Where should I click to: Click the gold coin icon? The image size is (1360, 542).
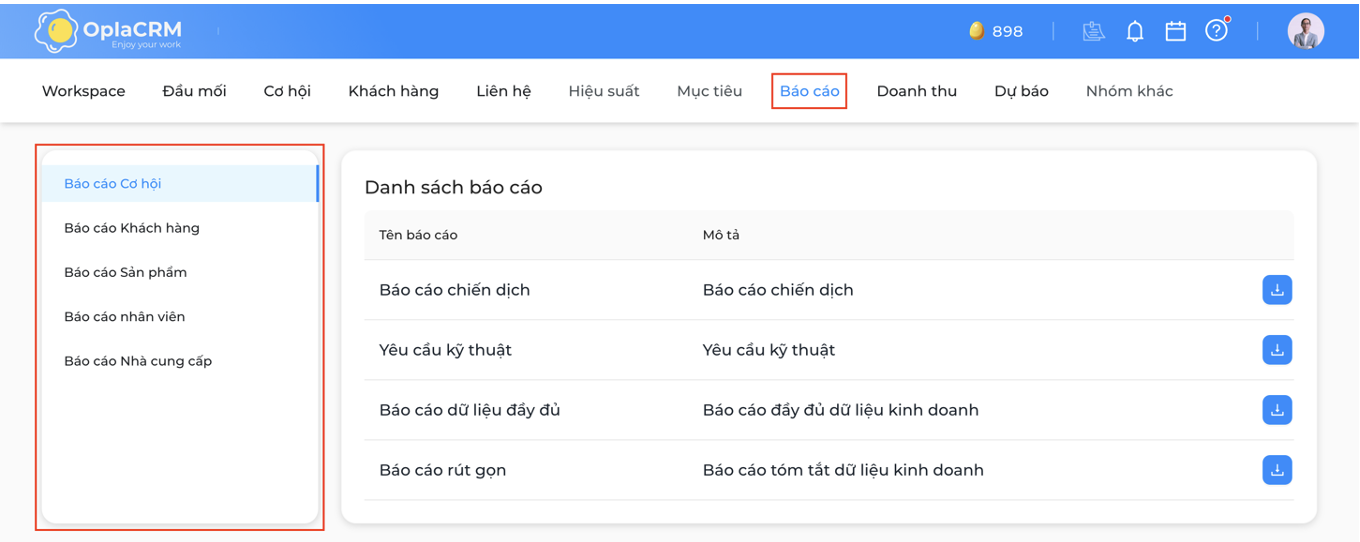tap(976, 31)
